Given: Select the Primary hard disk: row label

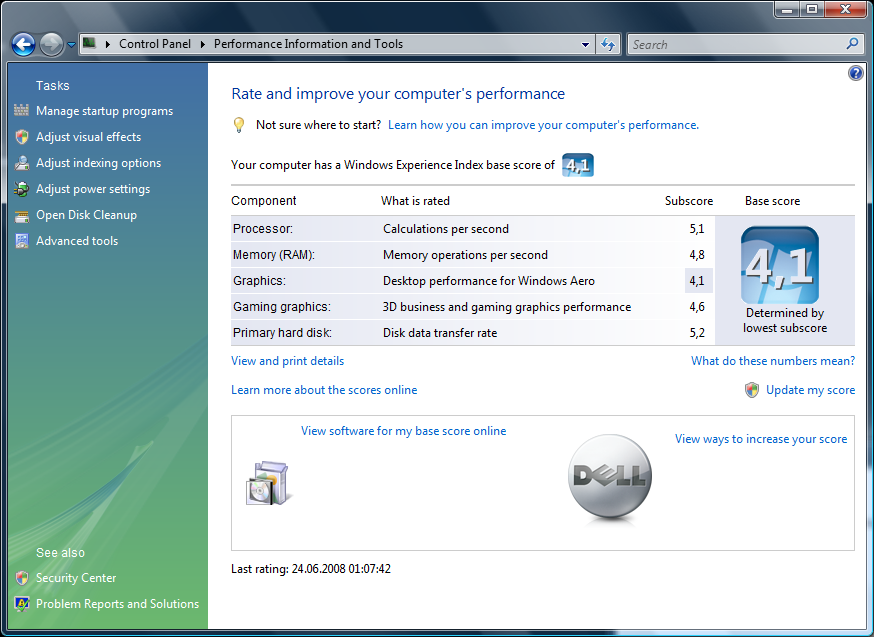Looking at the screenshot, I should pos(282,333).
